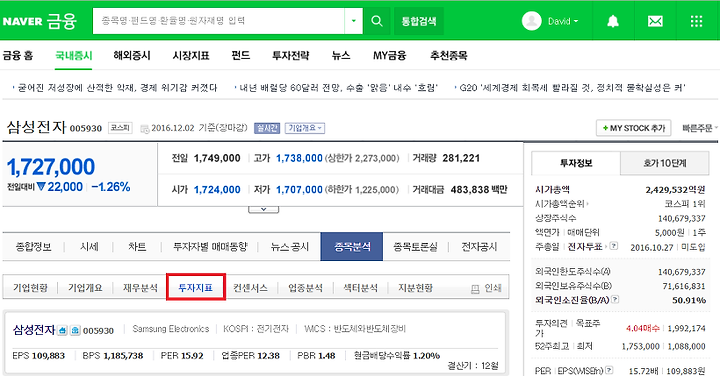Select the 투자전략 menu
720x376 pixels.
click(x=291, y=56)
